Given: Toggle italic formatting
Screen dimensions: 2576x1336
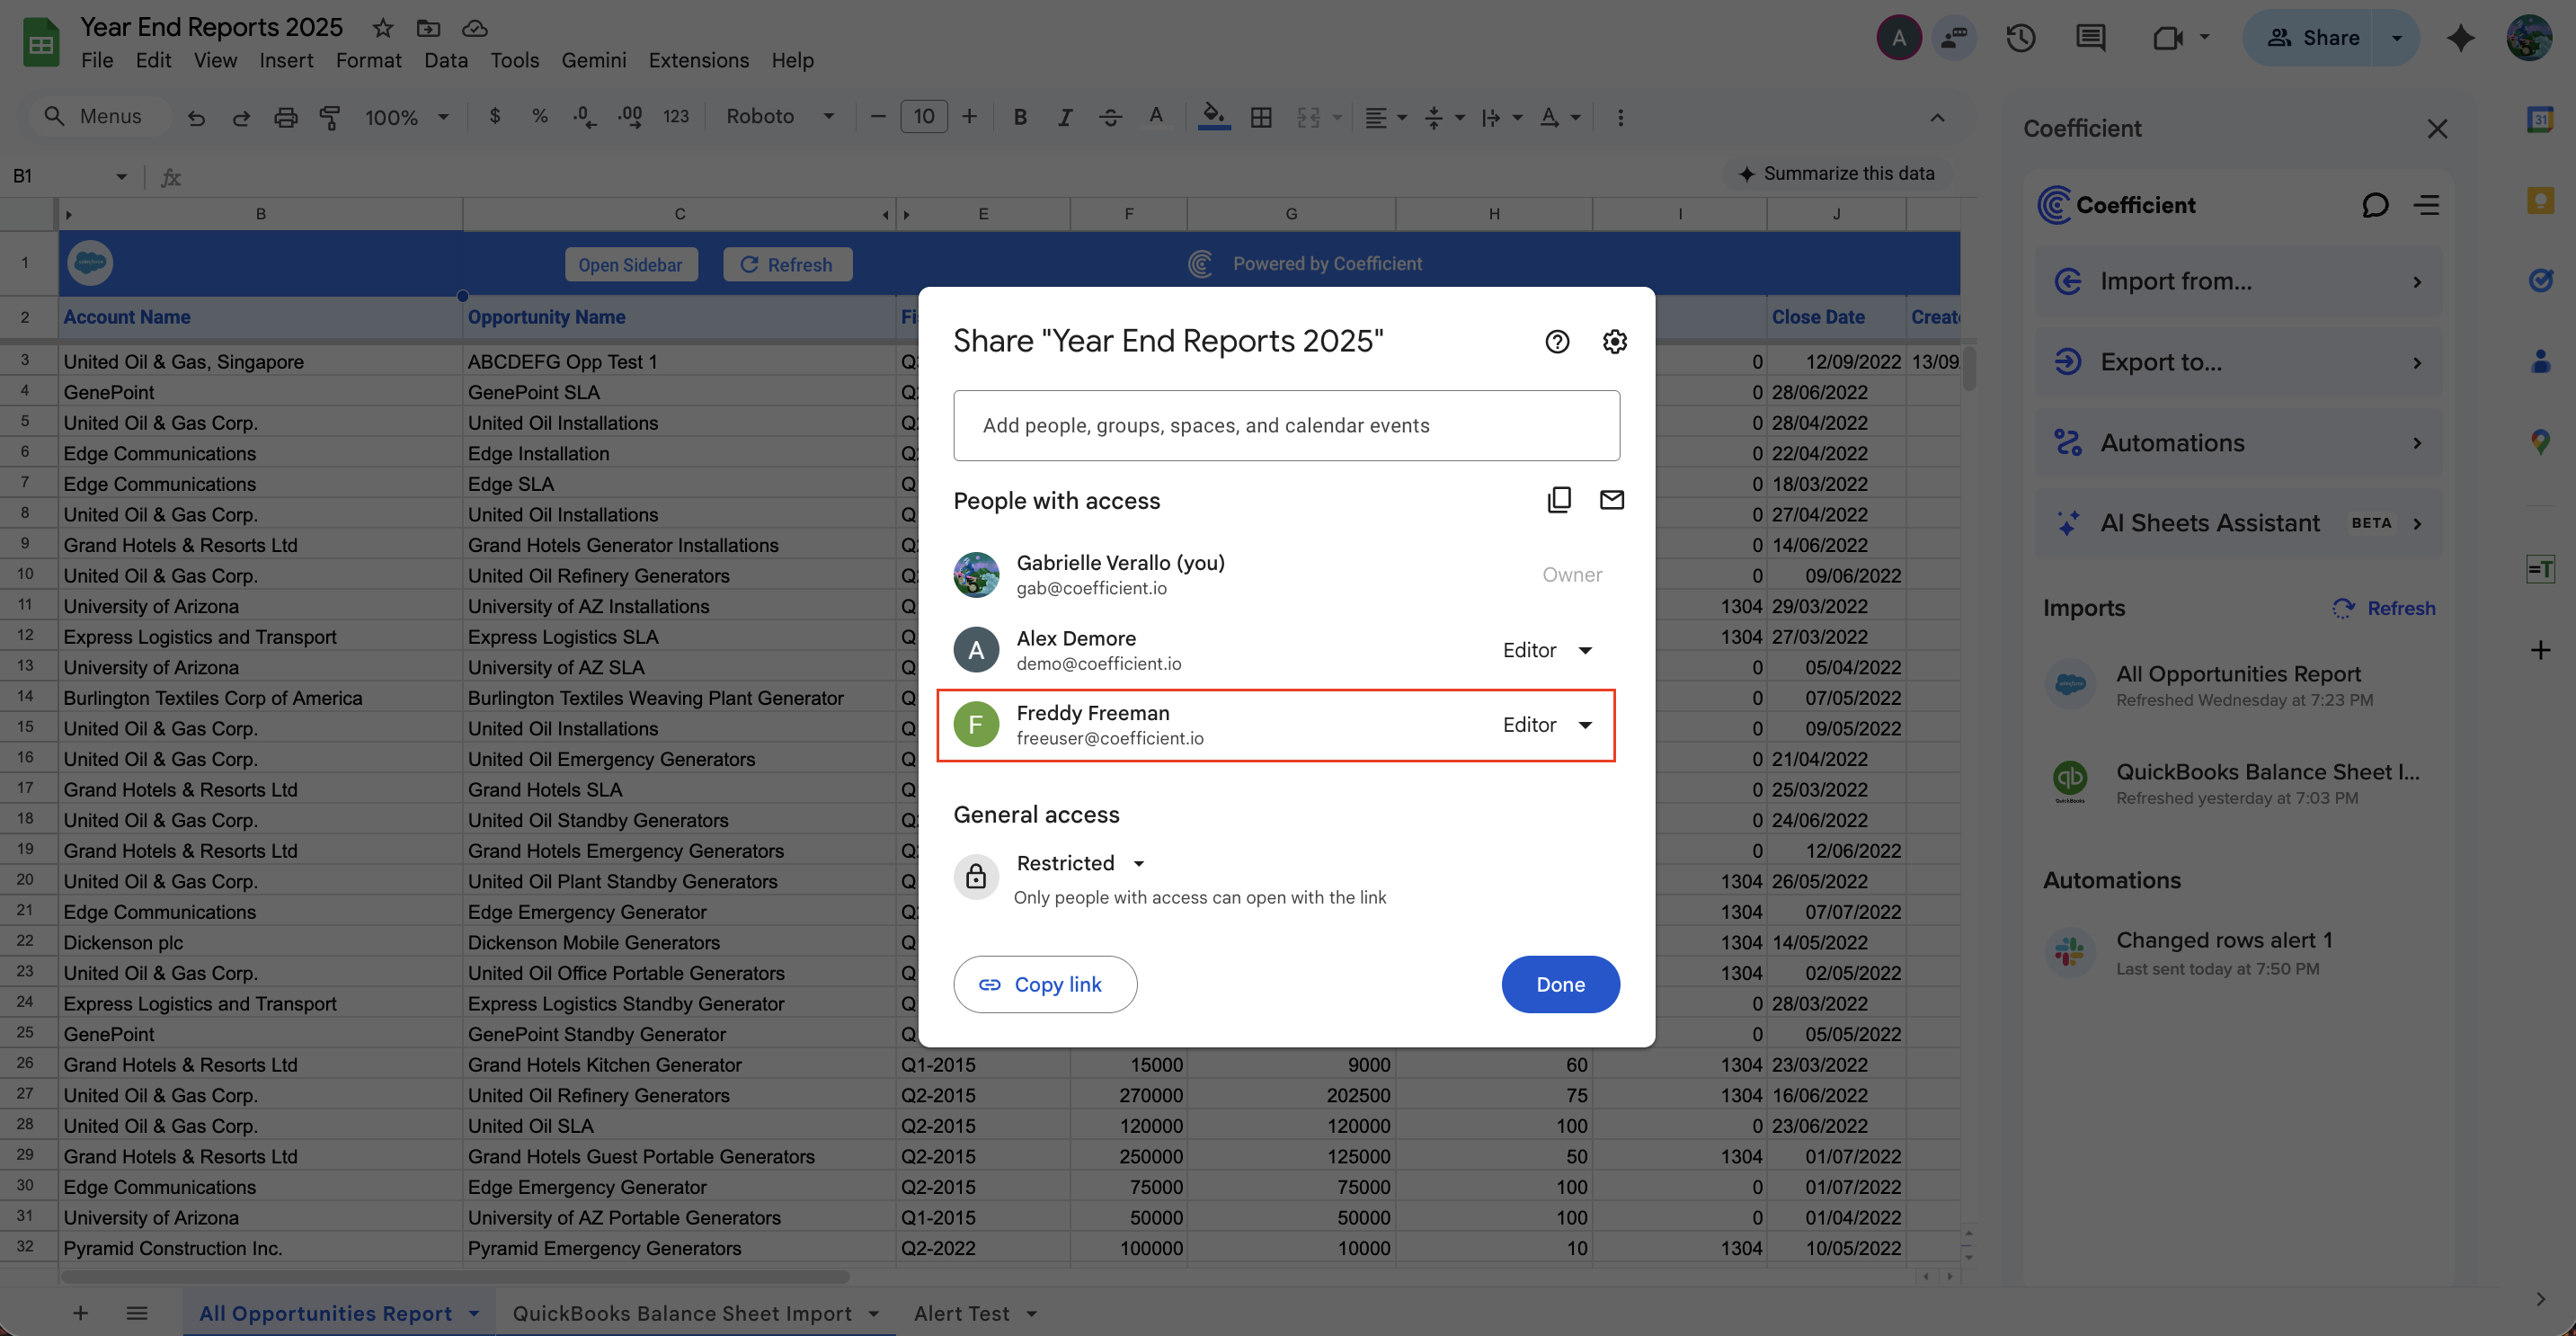Looking at the screenshot, I should tap(1065, 117).
